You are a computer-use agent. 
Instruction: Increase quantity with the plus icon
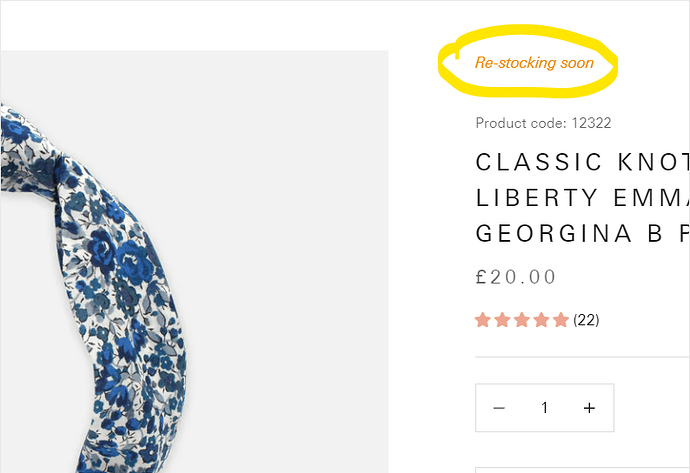tap(589, 408)
